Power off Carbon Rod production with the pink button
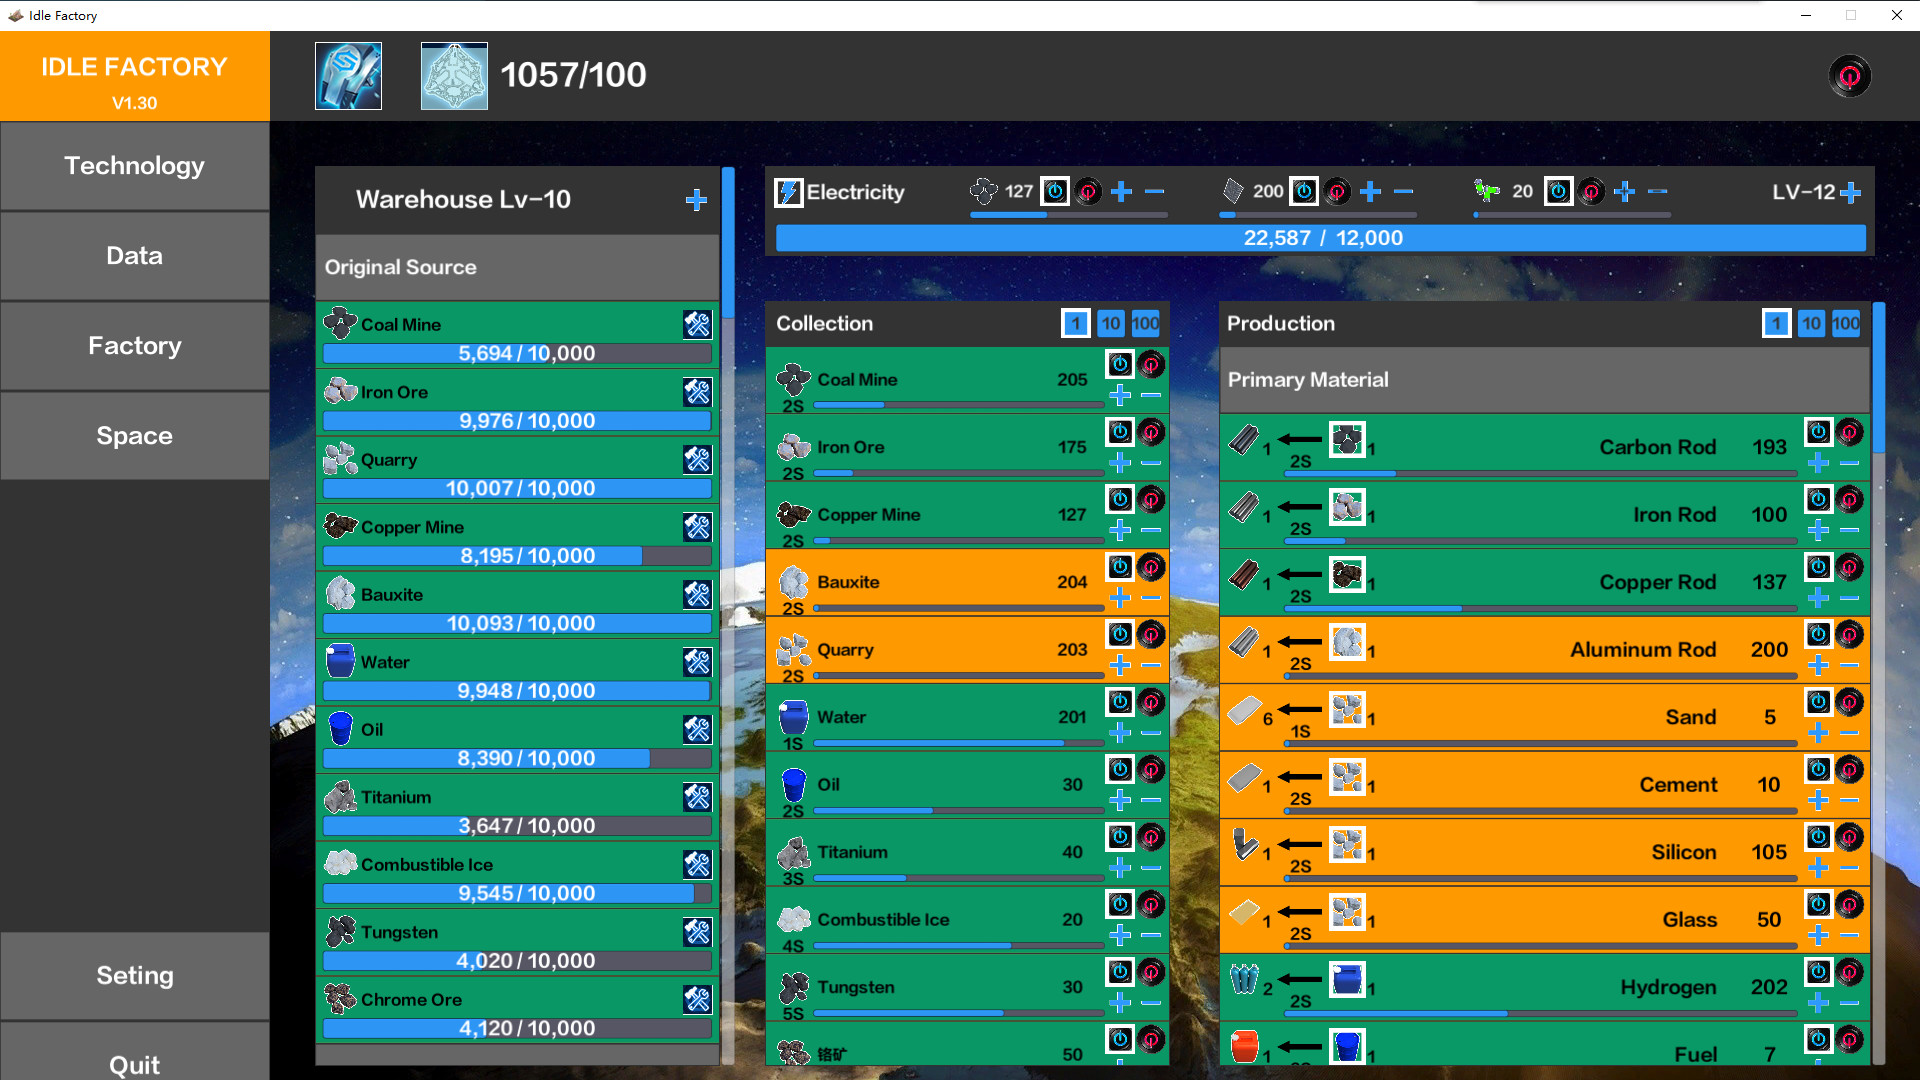Image resolution: width=1920 pixels, height=1080 pixels. [1848, 431]
